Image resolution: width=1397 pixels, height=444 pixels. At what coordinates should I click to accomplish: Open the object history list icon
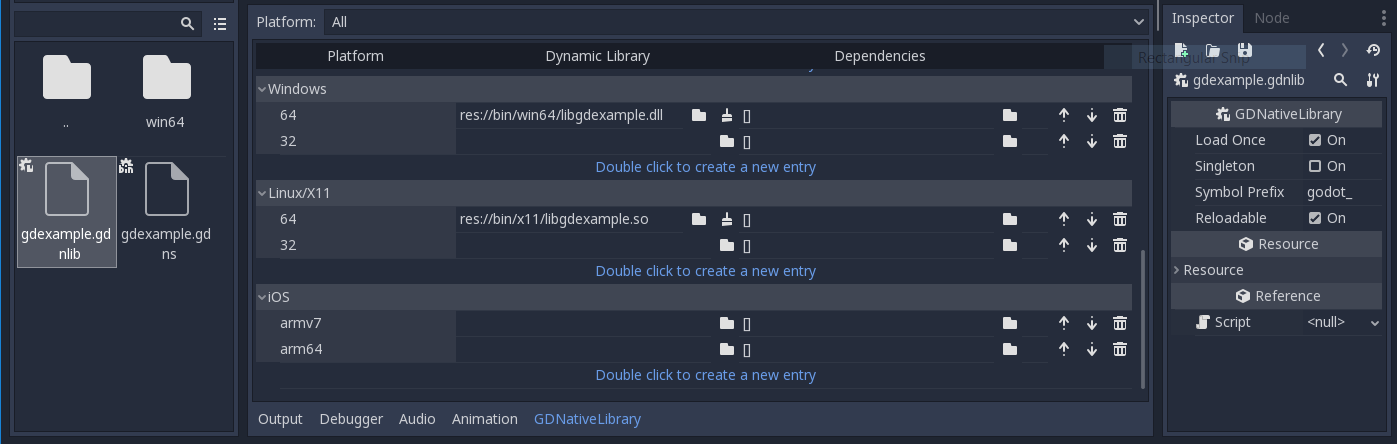(x=1373, y=50)
